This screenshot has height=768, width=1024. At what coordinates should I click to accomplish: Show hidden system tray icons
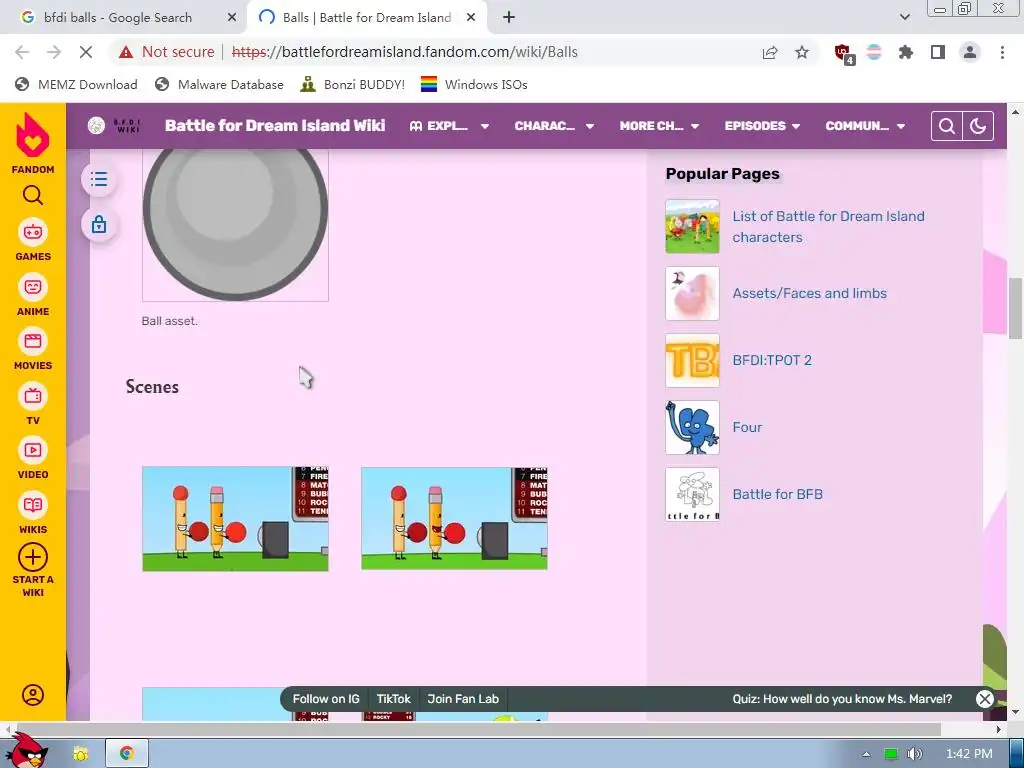click(866, 754)
